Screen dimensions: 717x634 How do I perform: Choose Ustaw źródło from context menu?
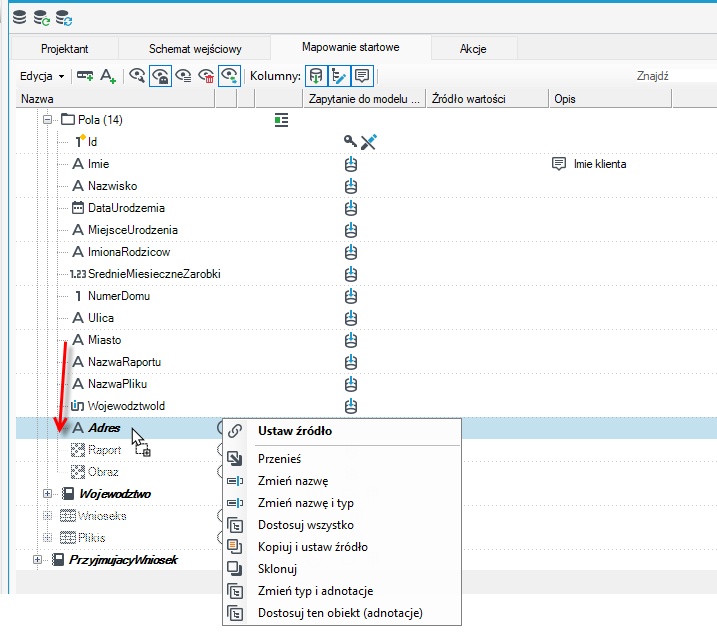(x=342, y=431)
